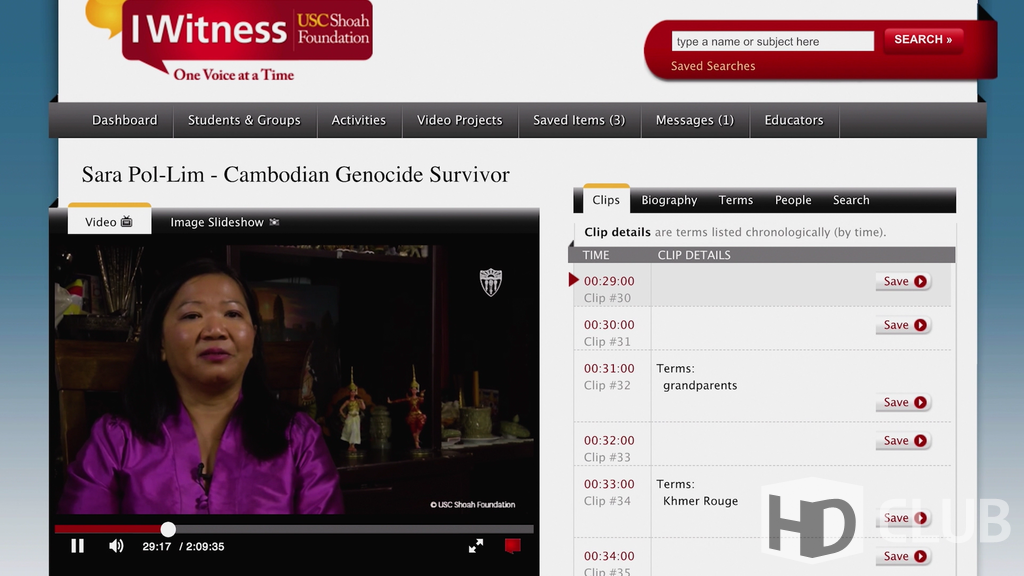Save Clip #30 at 00:29:00
1024x576 pixels.
point(904,281)
